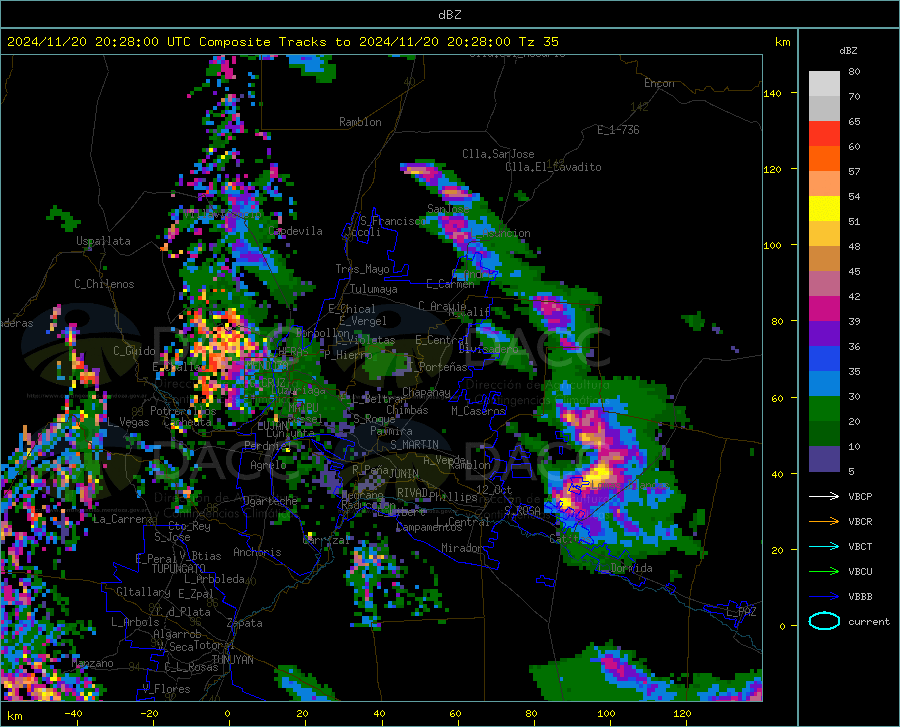Screen dimensions: 900x727
Task: Click the 'Anchoris' map label
Action: point(257,553)
